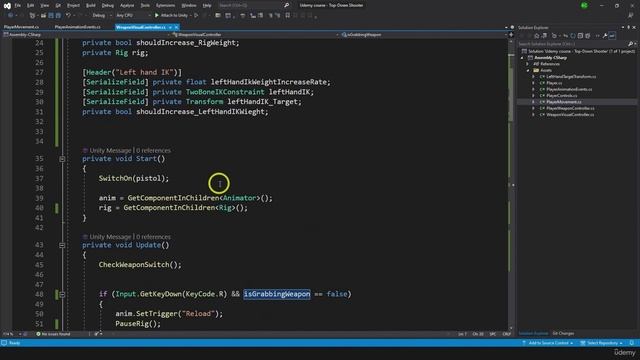Open Add to Source Control dropdown

pyautogui.click(x=547, y=343)
